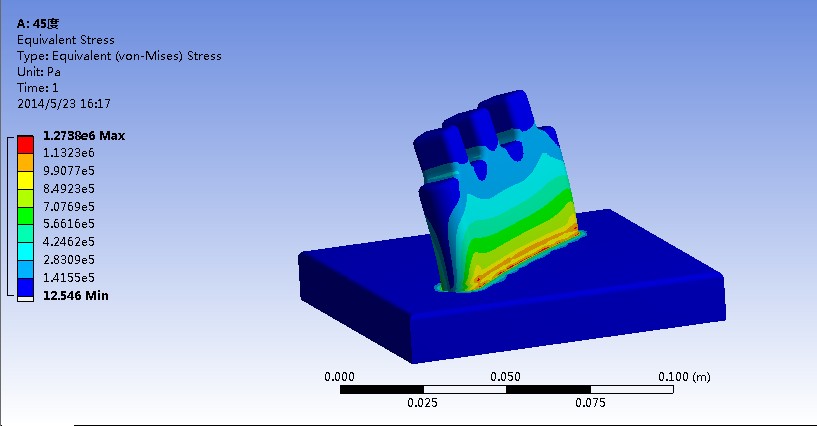Click the 0.050 scale label
The height and width of the screenshot is (426, 817).
(x=505, y=377)
